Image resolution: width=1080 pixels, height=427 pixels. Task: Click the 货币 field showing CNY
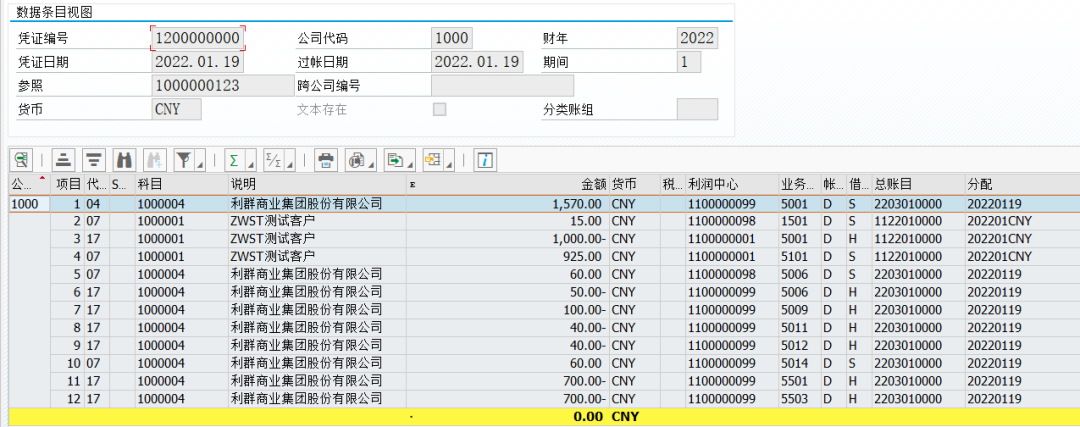(176, 109)
